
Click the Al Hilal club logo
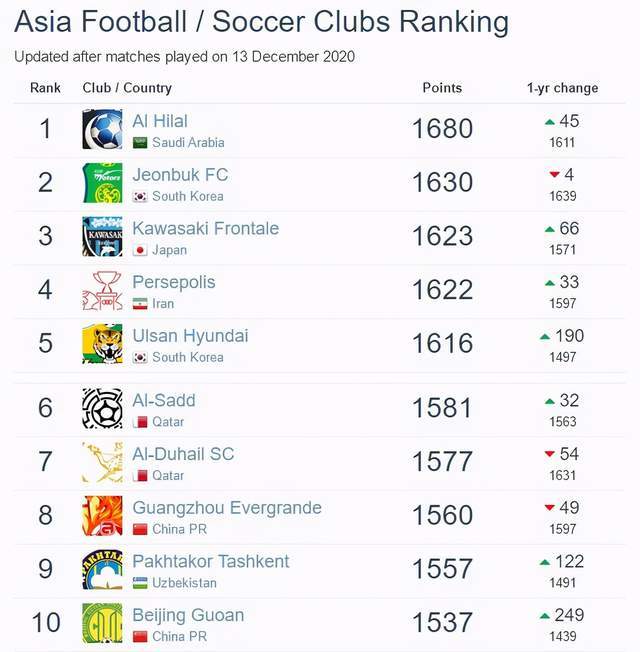[x=102, y=129]
